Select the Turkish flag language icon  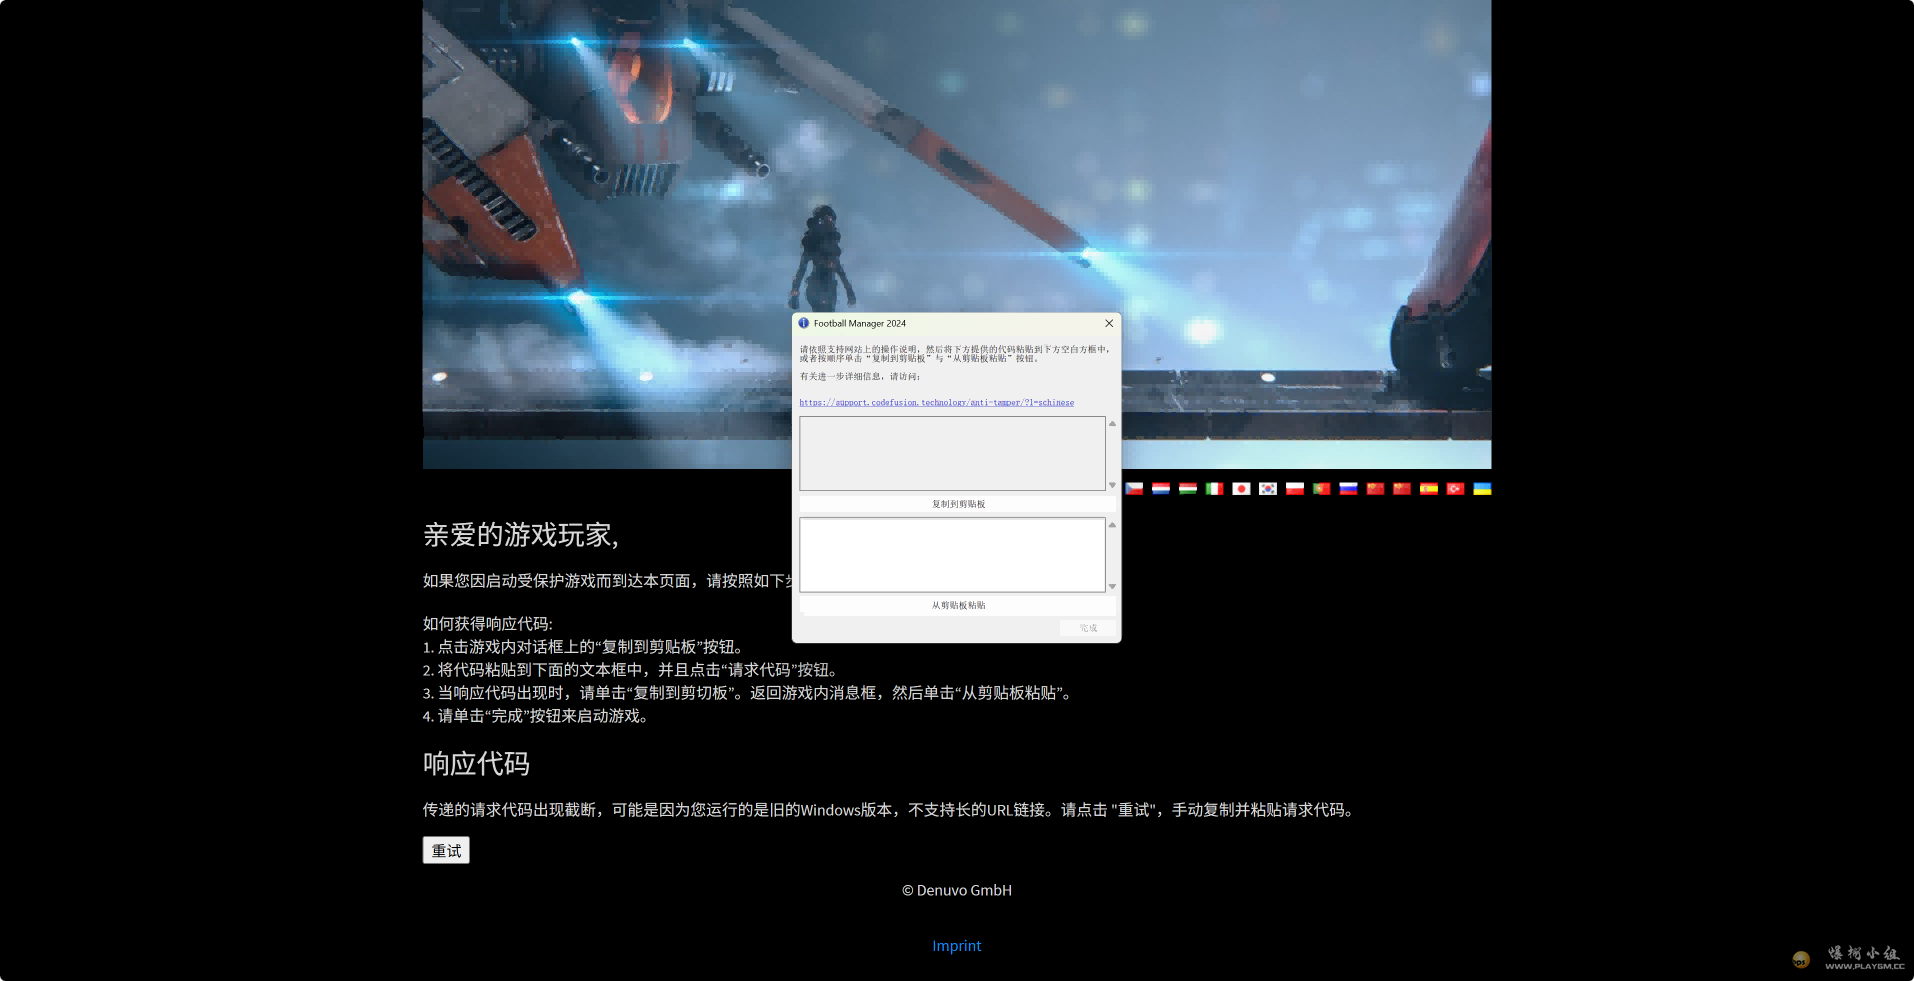1455,489
